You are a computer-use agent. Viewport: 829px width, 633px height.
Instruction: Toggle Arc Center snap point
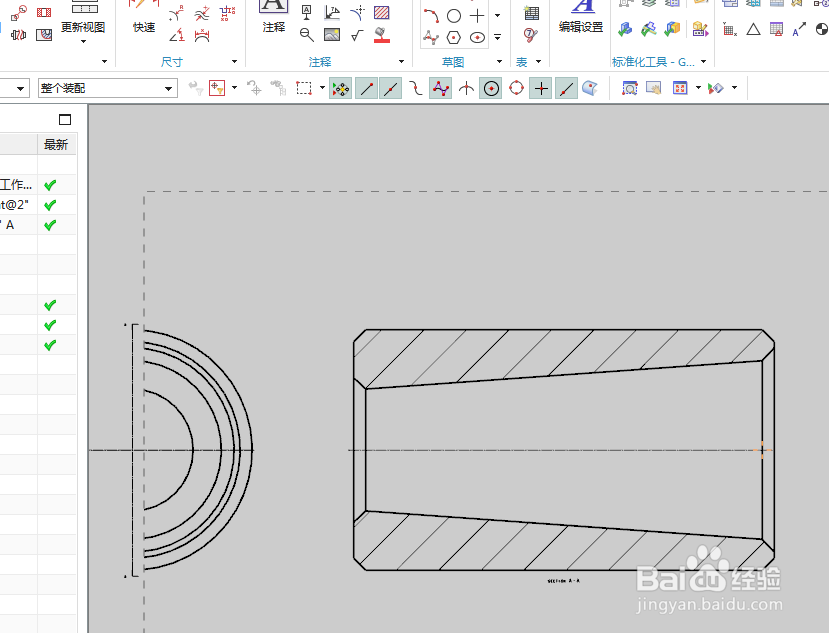(491, 88)
